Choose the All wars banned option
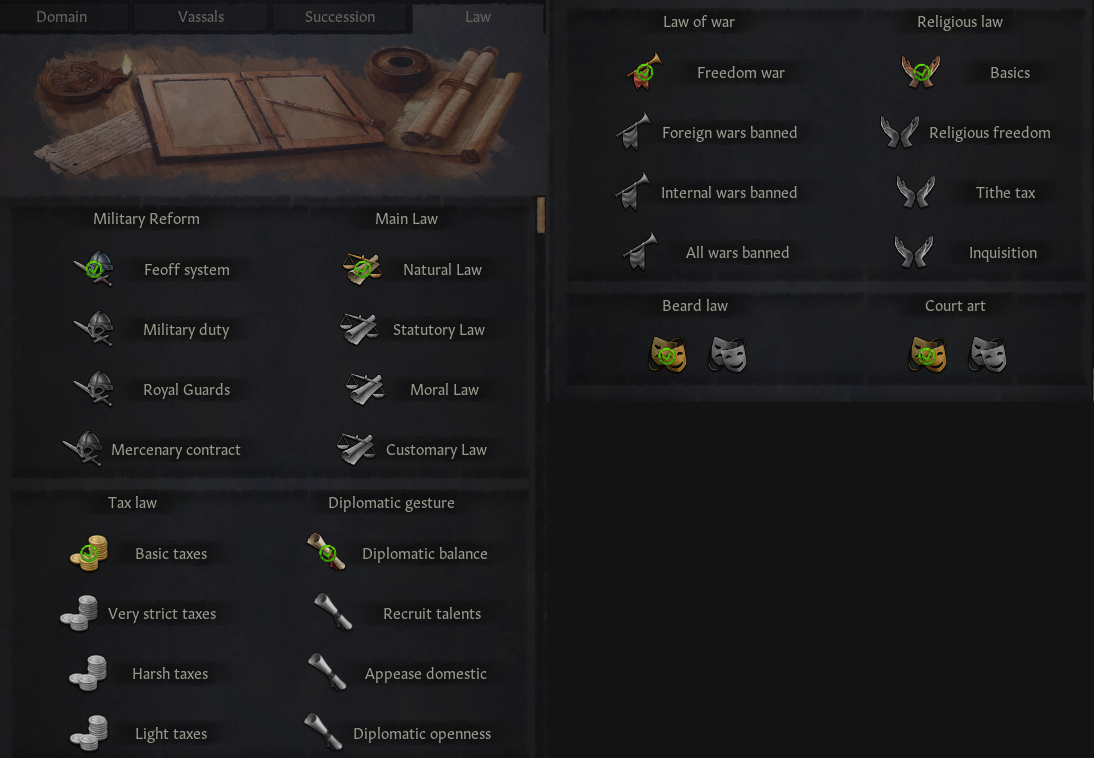 pos(737,253)
